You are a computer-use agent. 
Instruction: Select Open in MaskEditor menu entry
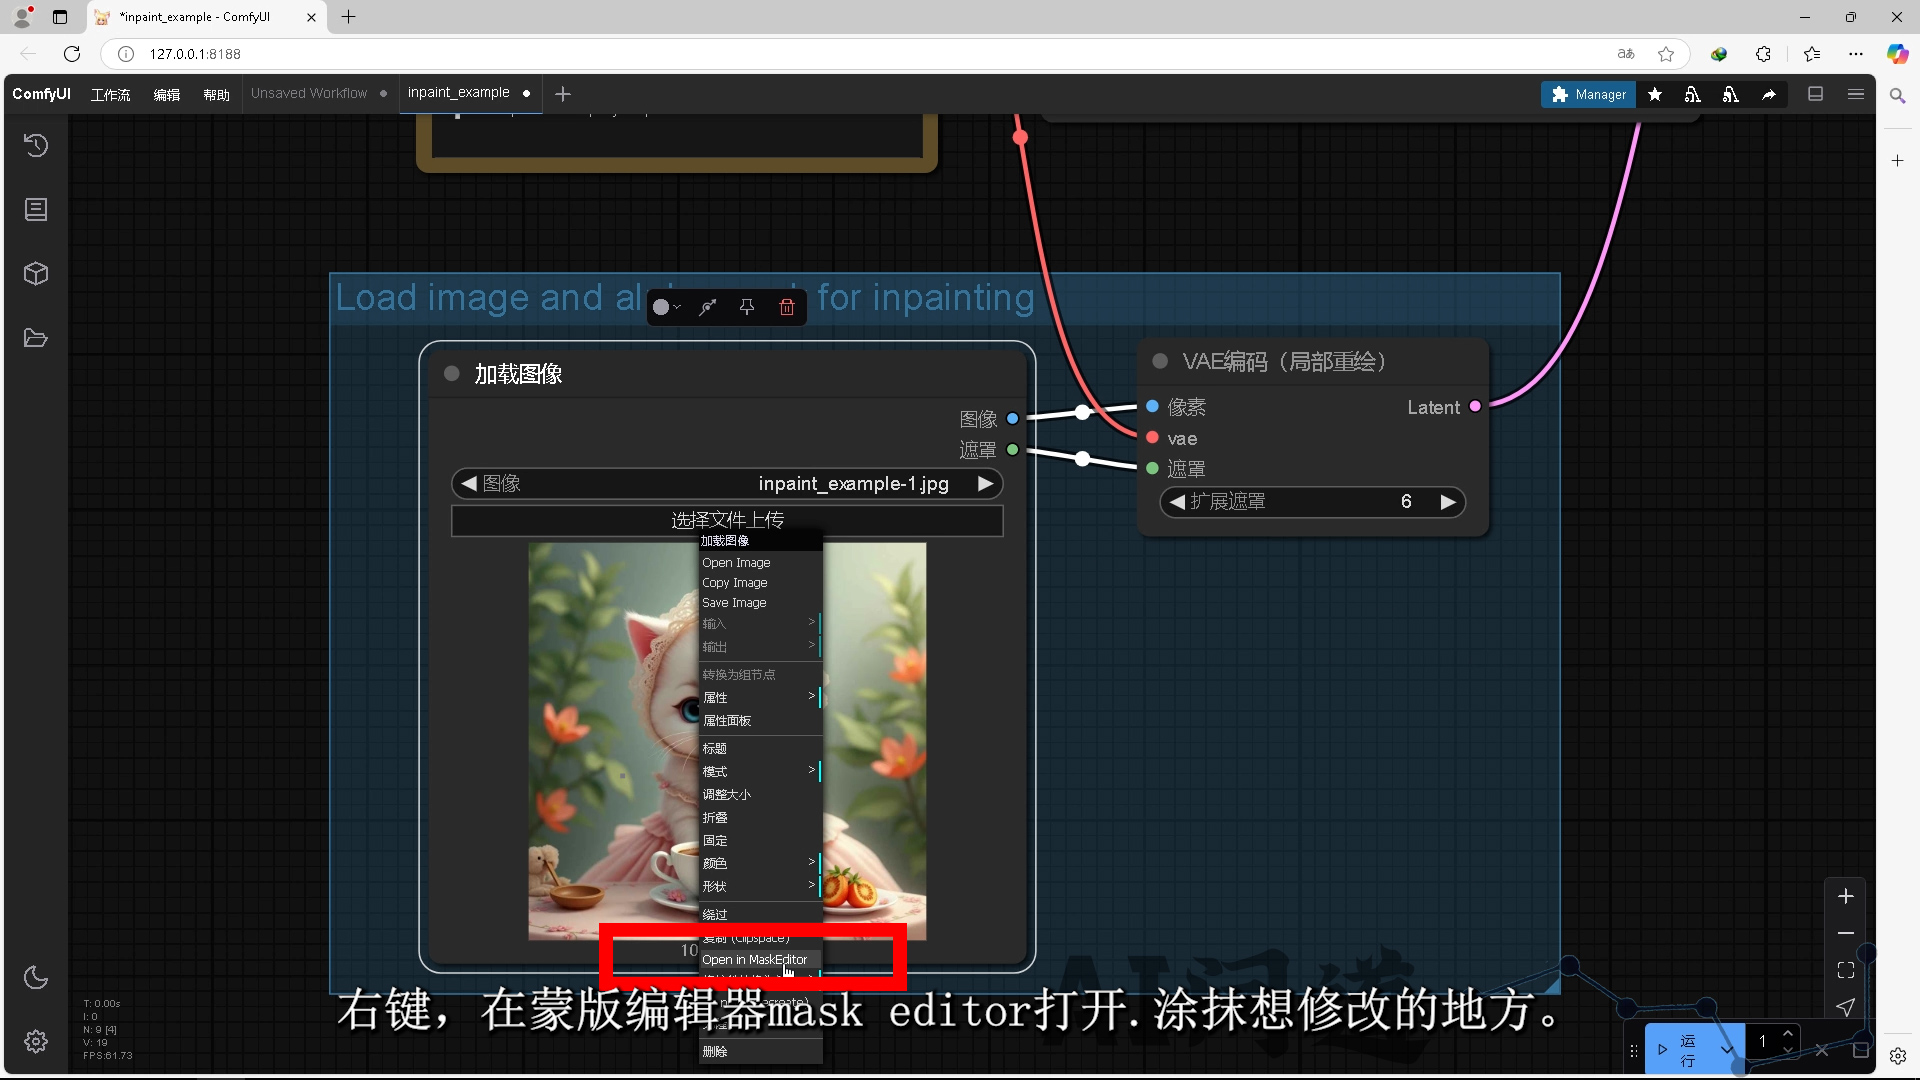pos(755,960)
